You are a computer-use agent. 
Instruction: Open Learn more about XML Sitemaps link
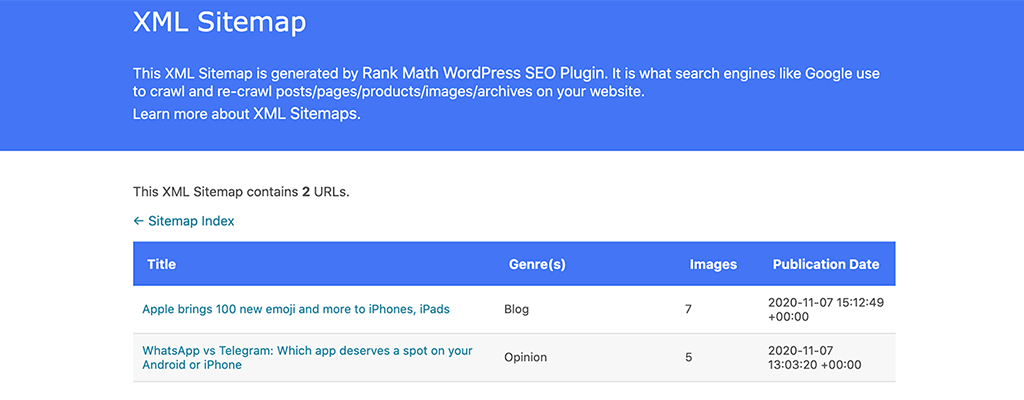[x=246, y=114]
